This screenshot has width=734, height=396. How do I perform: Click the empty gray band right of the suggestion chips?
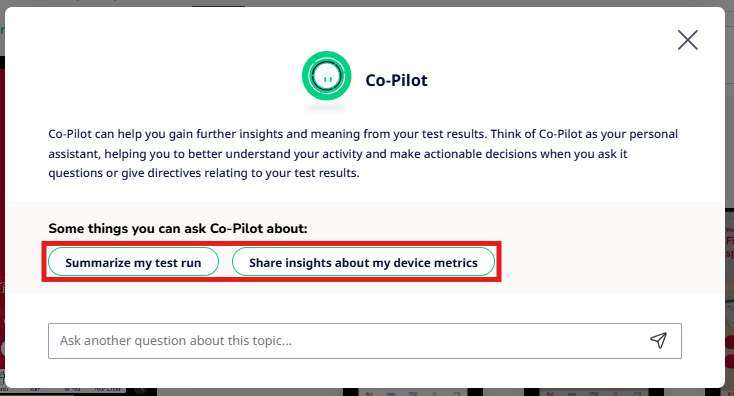point(609,262)
